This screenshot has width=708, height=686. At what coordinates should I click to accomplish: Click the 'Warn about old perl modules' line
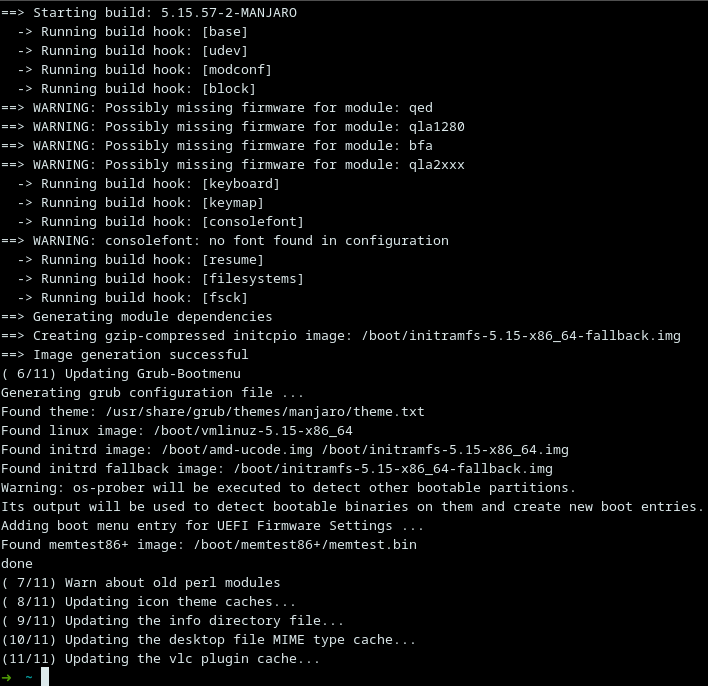pos(141,583)
